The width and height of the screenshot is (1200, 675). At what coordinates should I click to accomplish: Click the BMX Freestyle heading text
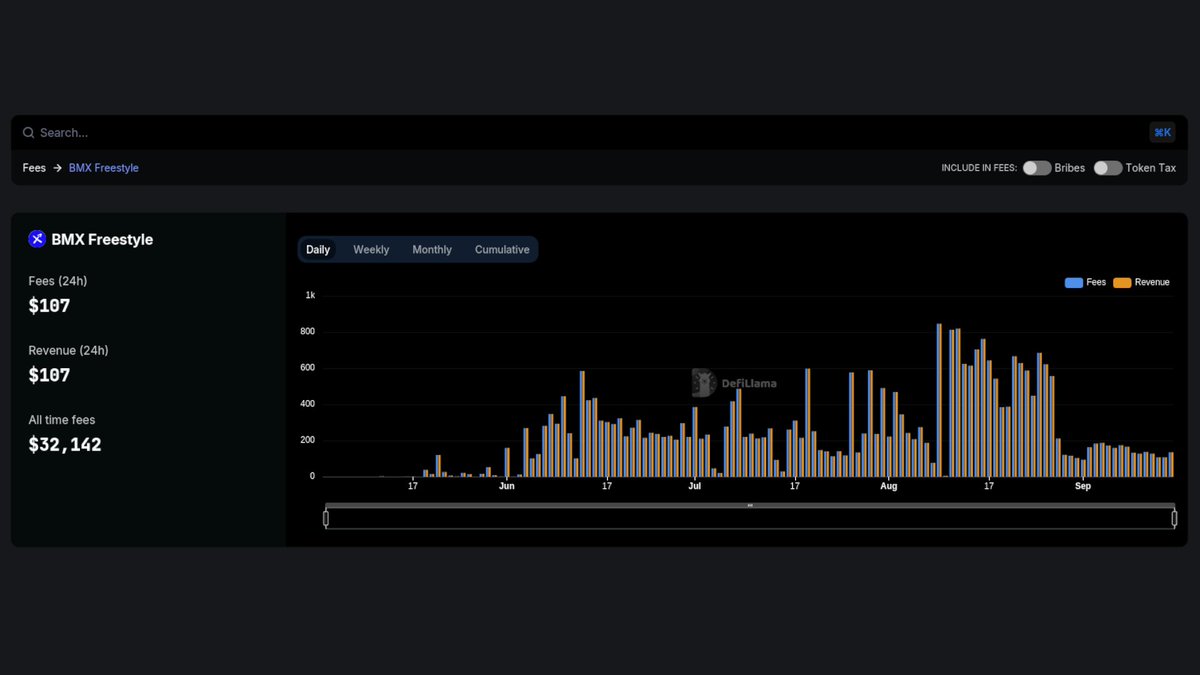pos(102,240)
